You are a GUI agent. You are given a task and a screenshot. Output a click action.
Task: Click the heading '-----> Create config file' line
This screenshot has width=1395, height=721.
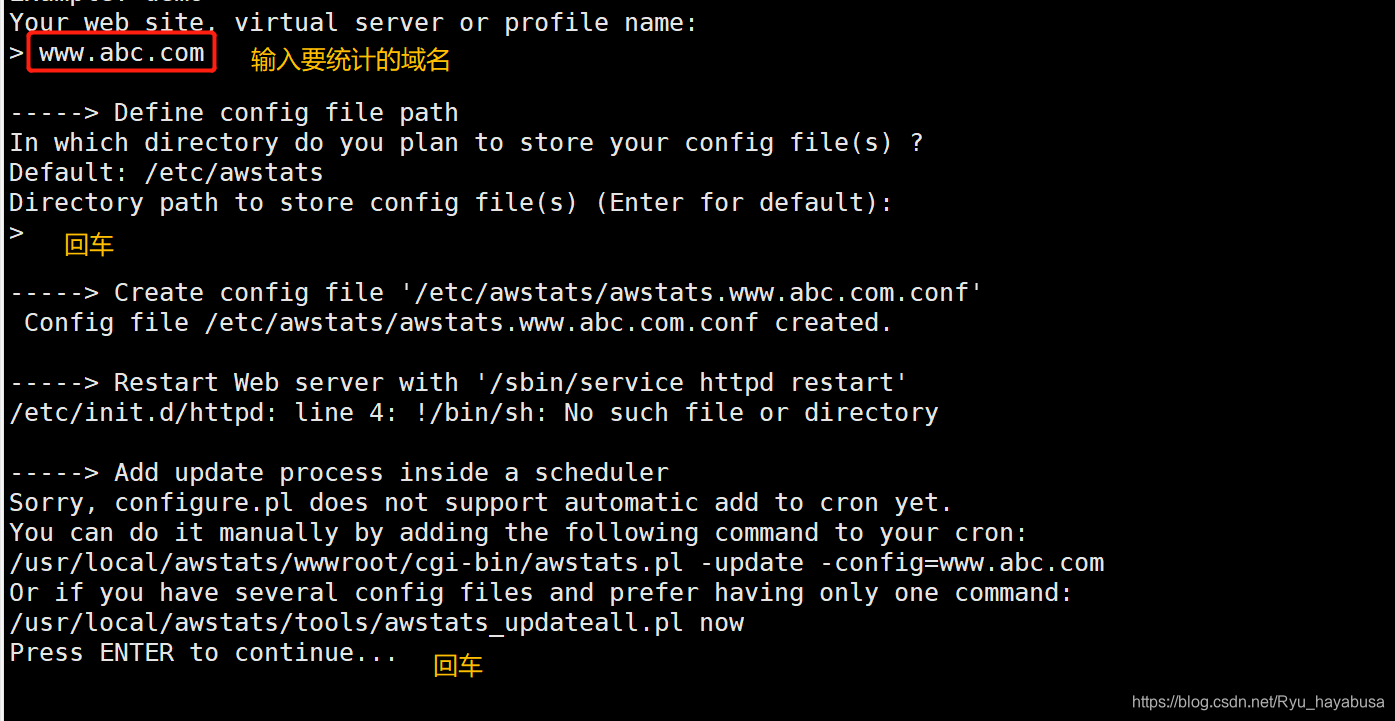pos(496,293)
